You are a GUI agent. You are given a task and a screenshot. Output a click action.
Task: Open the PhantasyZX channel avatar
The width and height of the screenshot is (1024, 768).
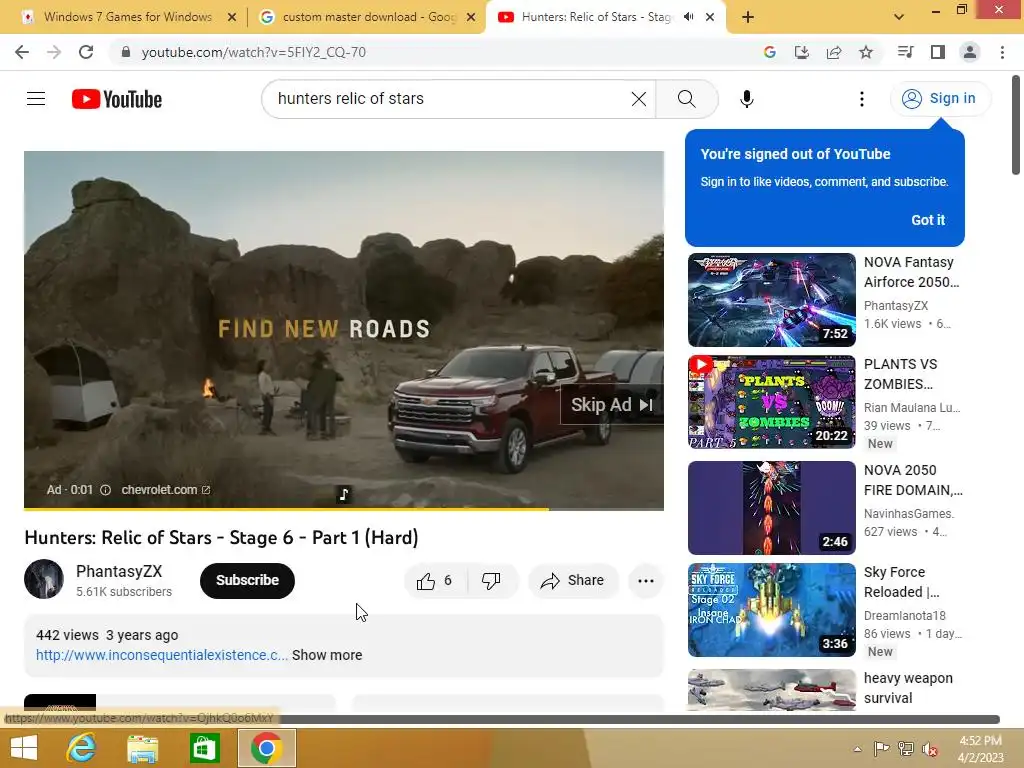coord(44,579)
